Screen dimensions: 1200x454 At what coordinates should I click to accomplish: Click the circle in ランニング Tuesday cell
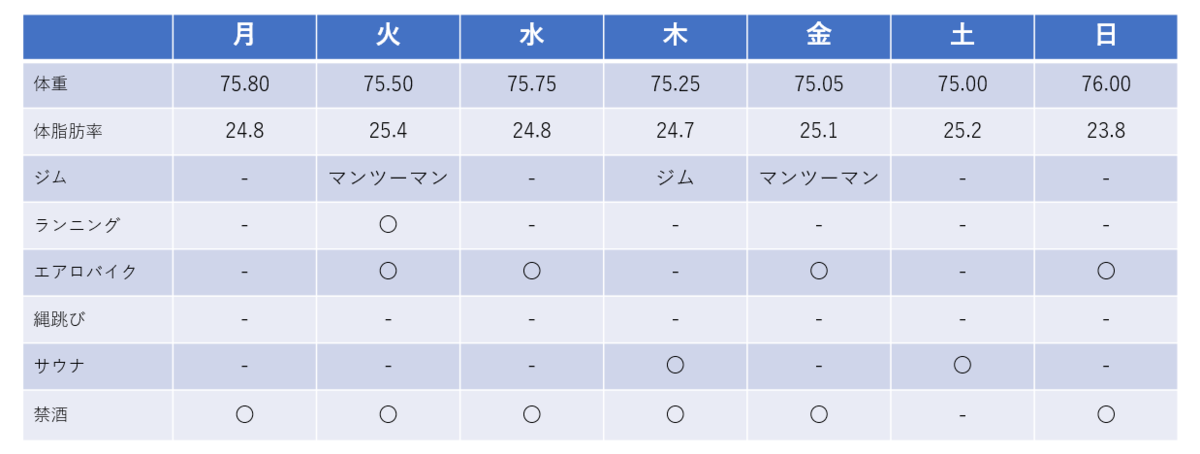tap(388, 224)
